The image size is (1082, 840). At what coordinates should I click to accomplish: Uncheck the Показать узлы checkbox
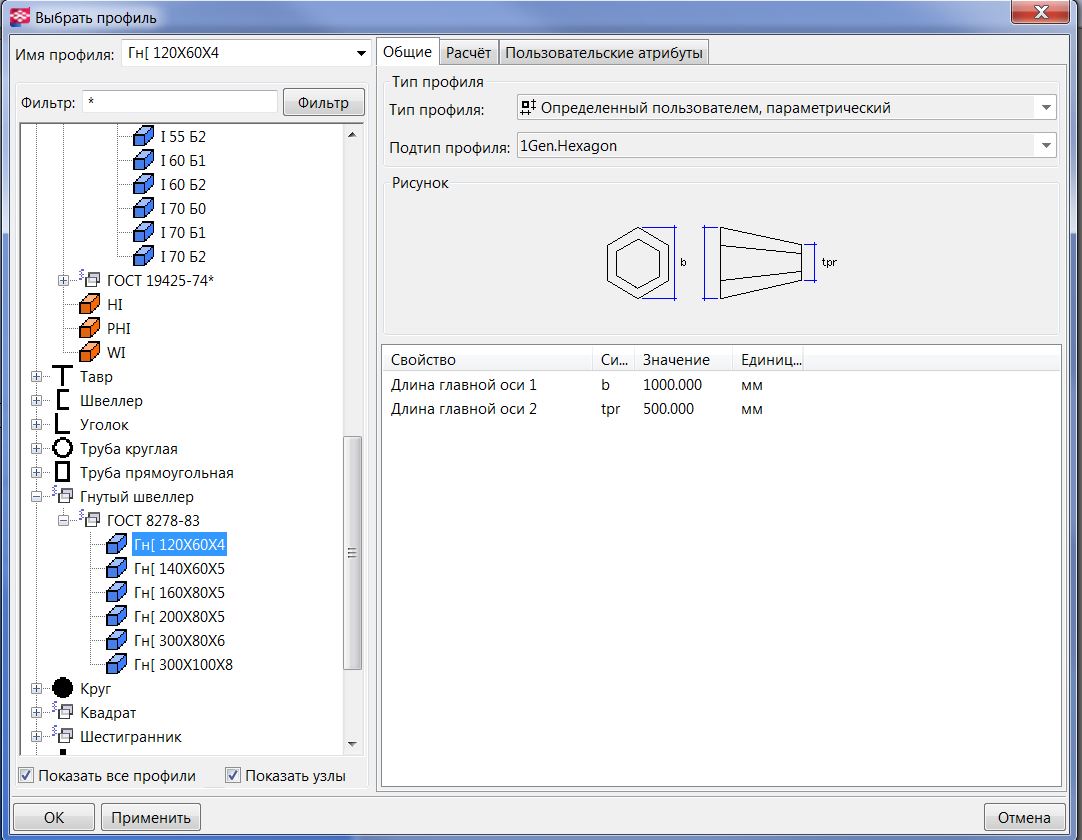tap(233, 776)
